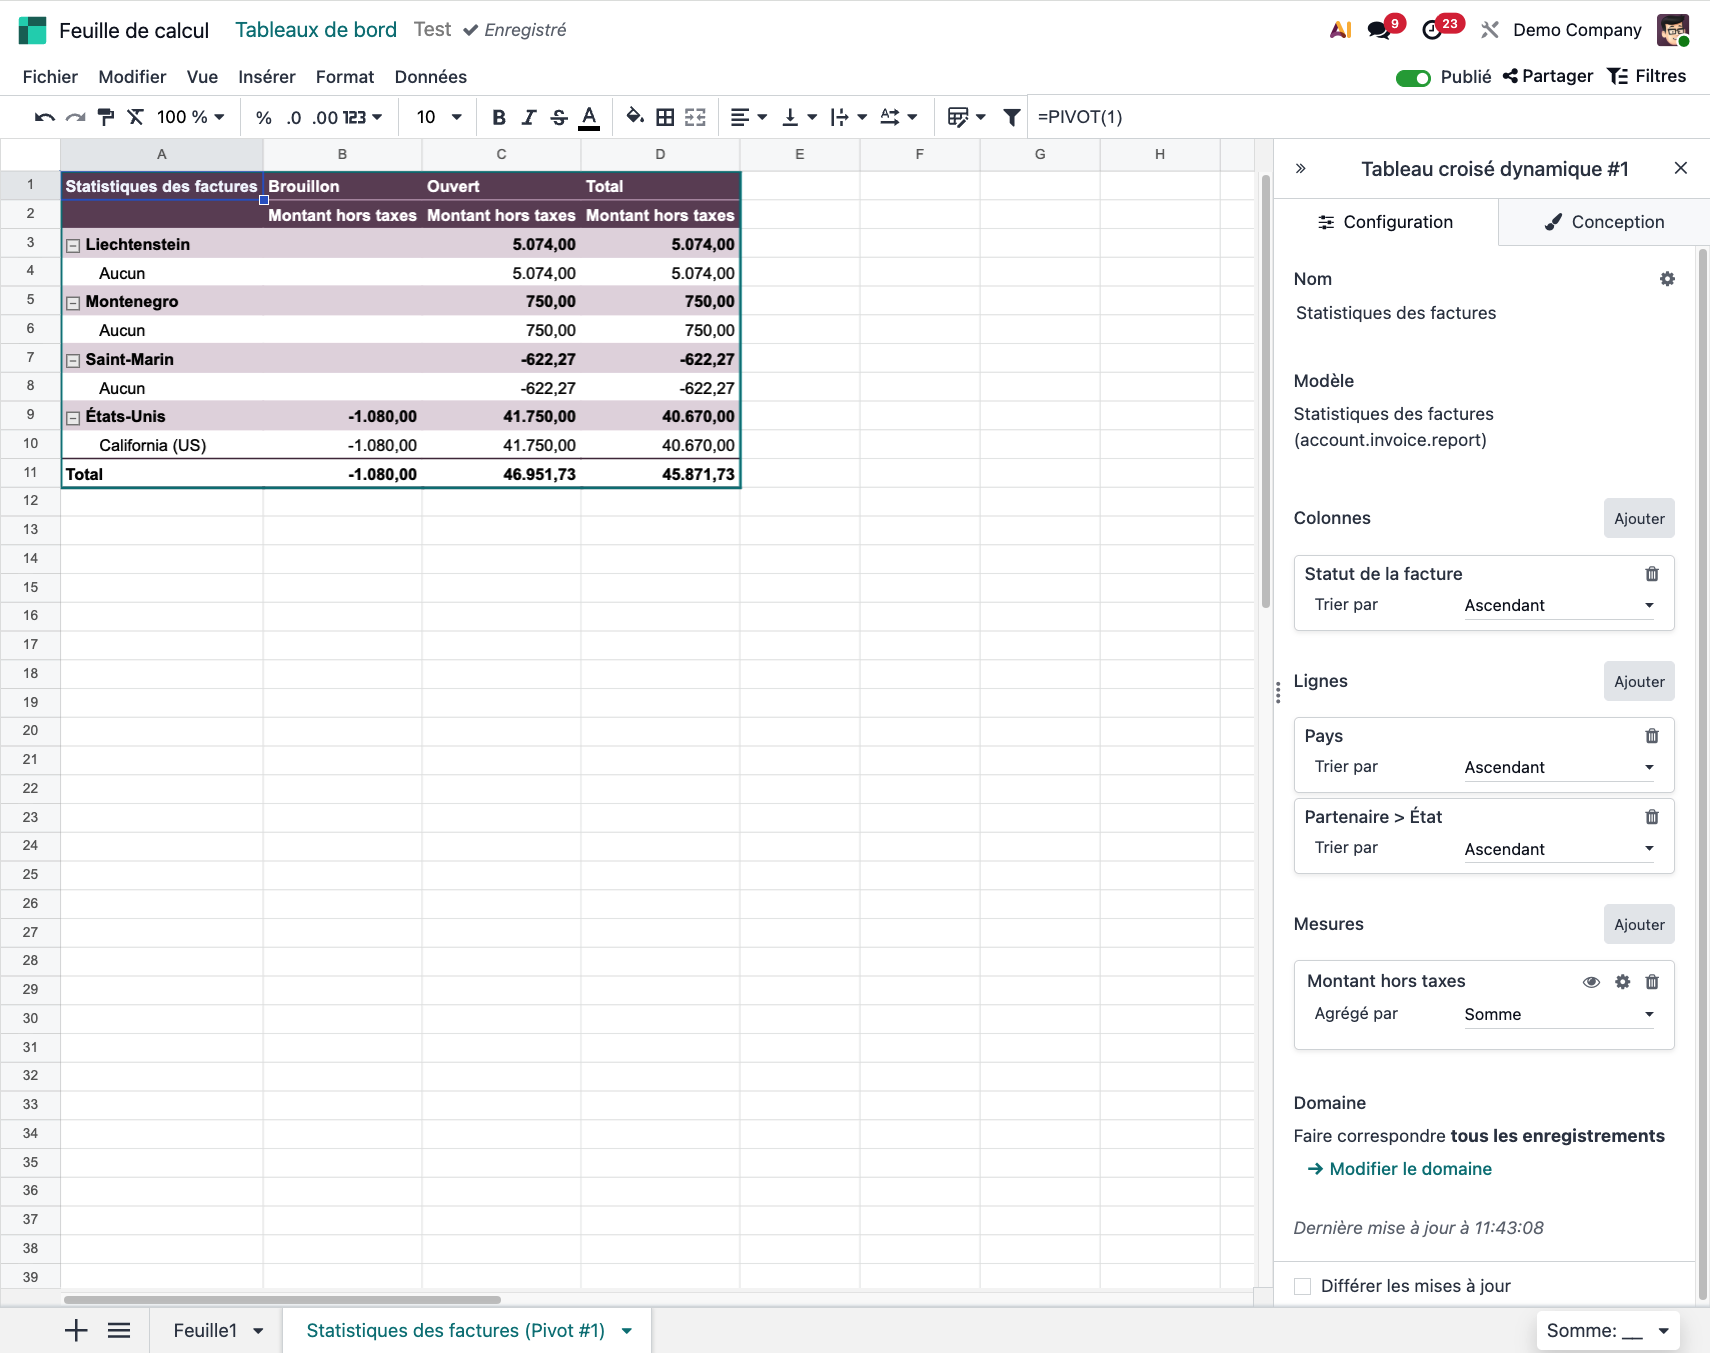Viewport: 1710px width, 1353px height.
Task: Collapse the Liechtenstein row group
Action: click(73, 245)
